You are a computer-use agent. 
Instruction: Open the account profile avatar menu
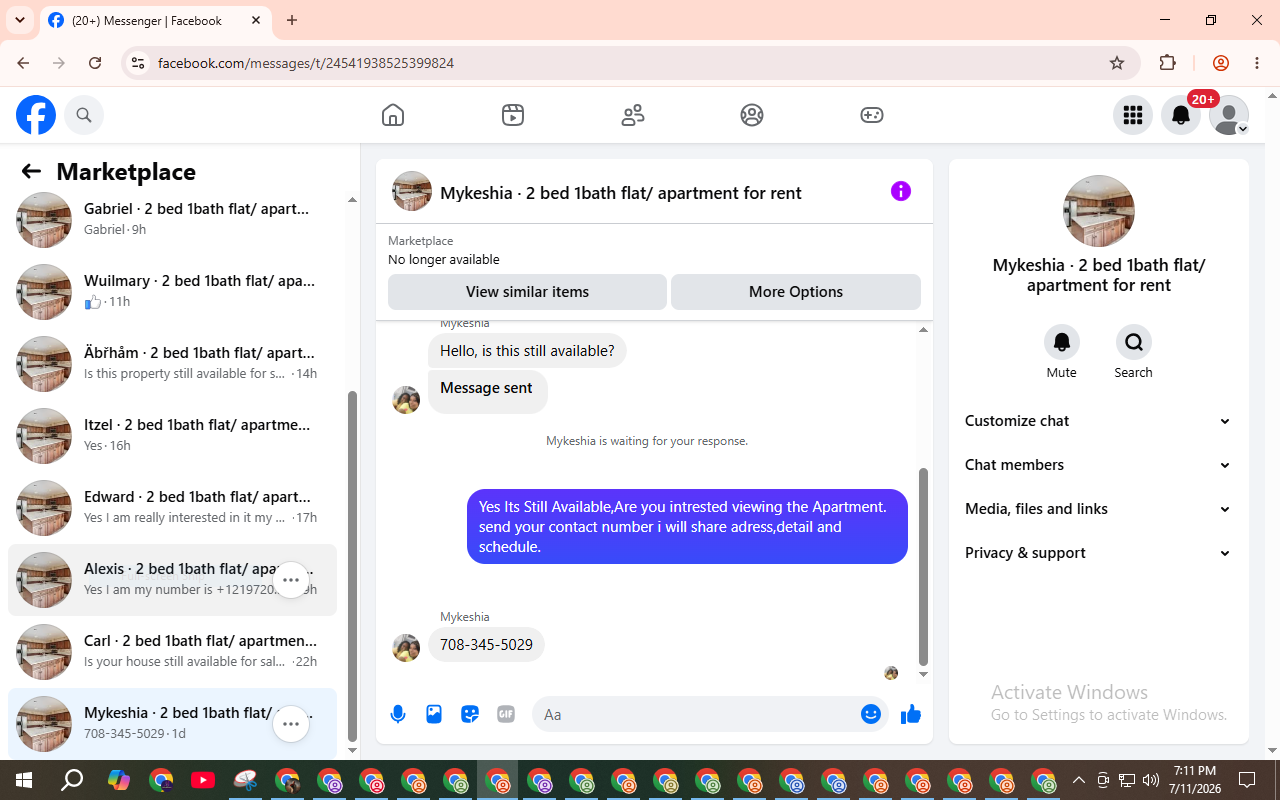[x=1229, y=115]
